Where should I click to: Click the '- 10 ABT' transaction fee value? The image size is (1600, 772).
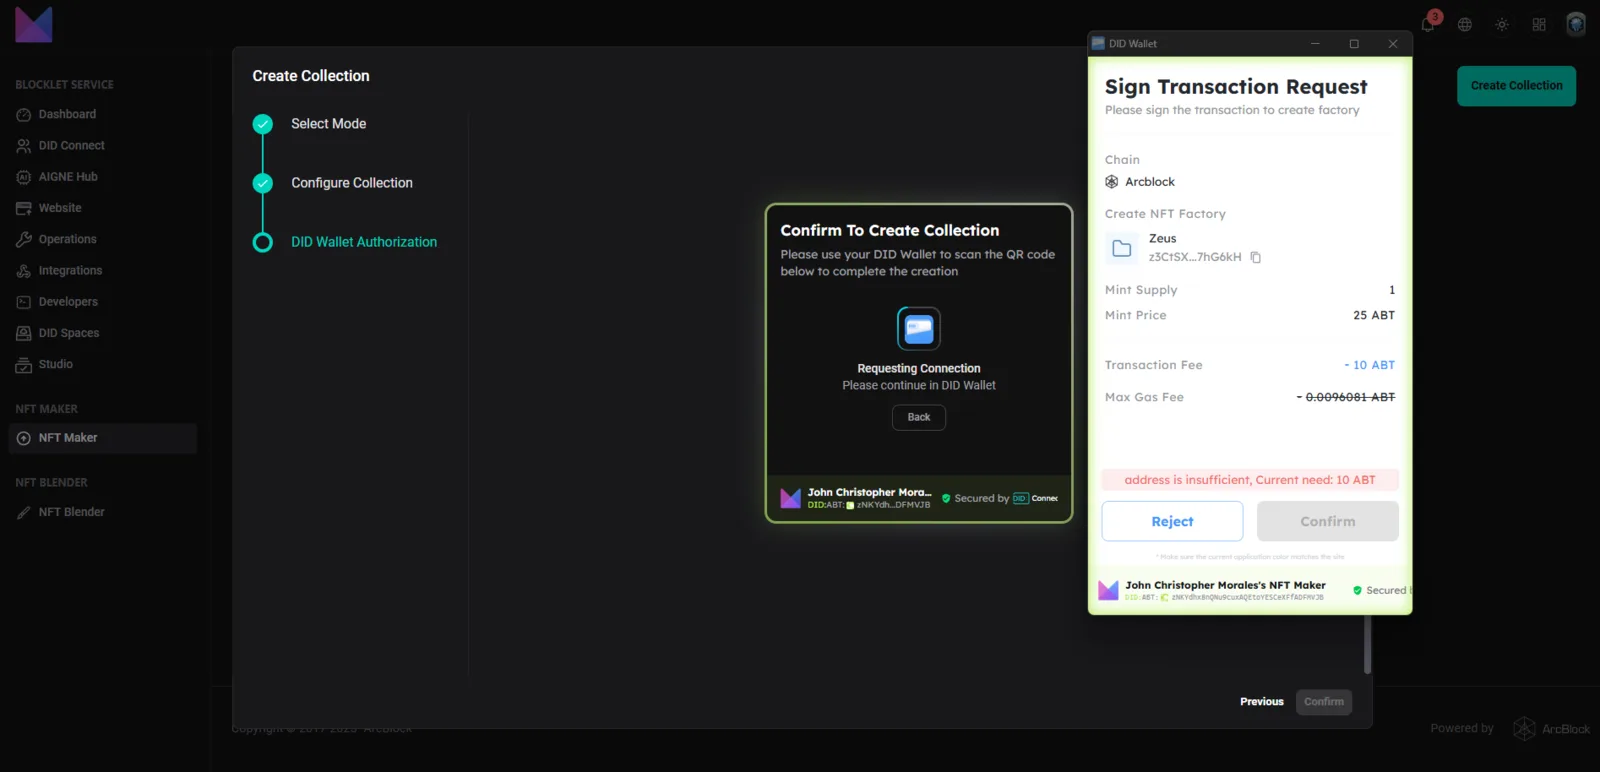coord(1370,365)
